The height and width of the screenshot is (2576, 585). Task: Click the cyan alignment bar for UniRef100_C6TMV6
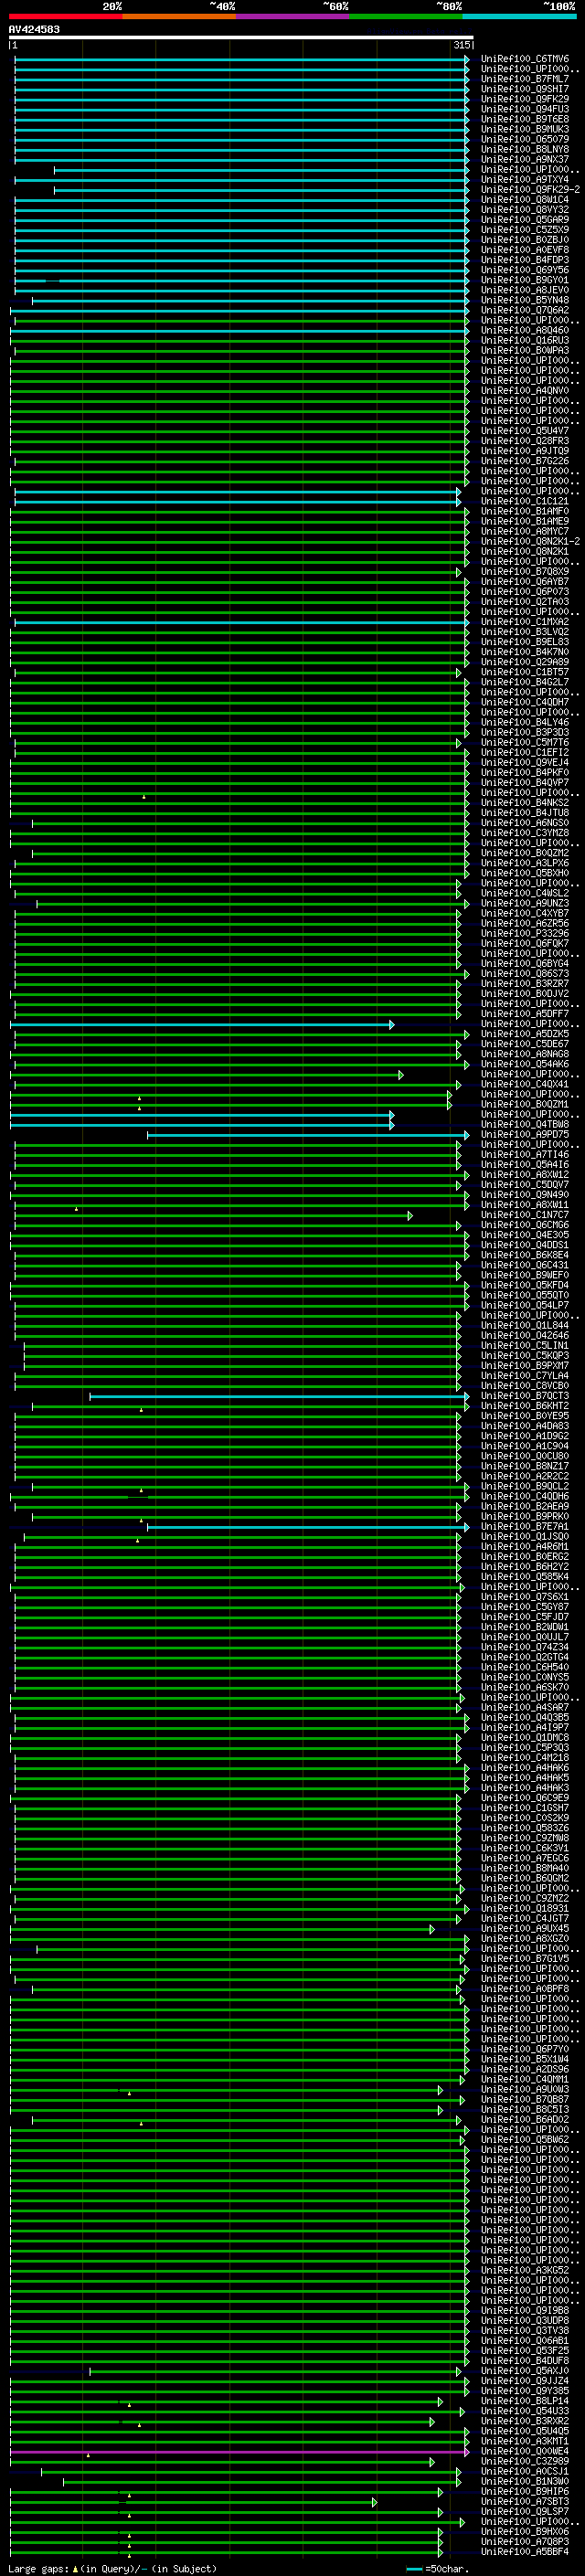click(242, 59)
